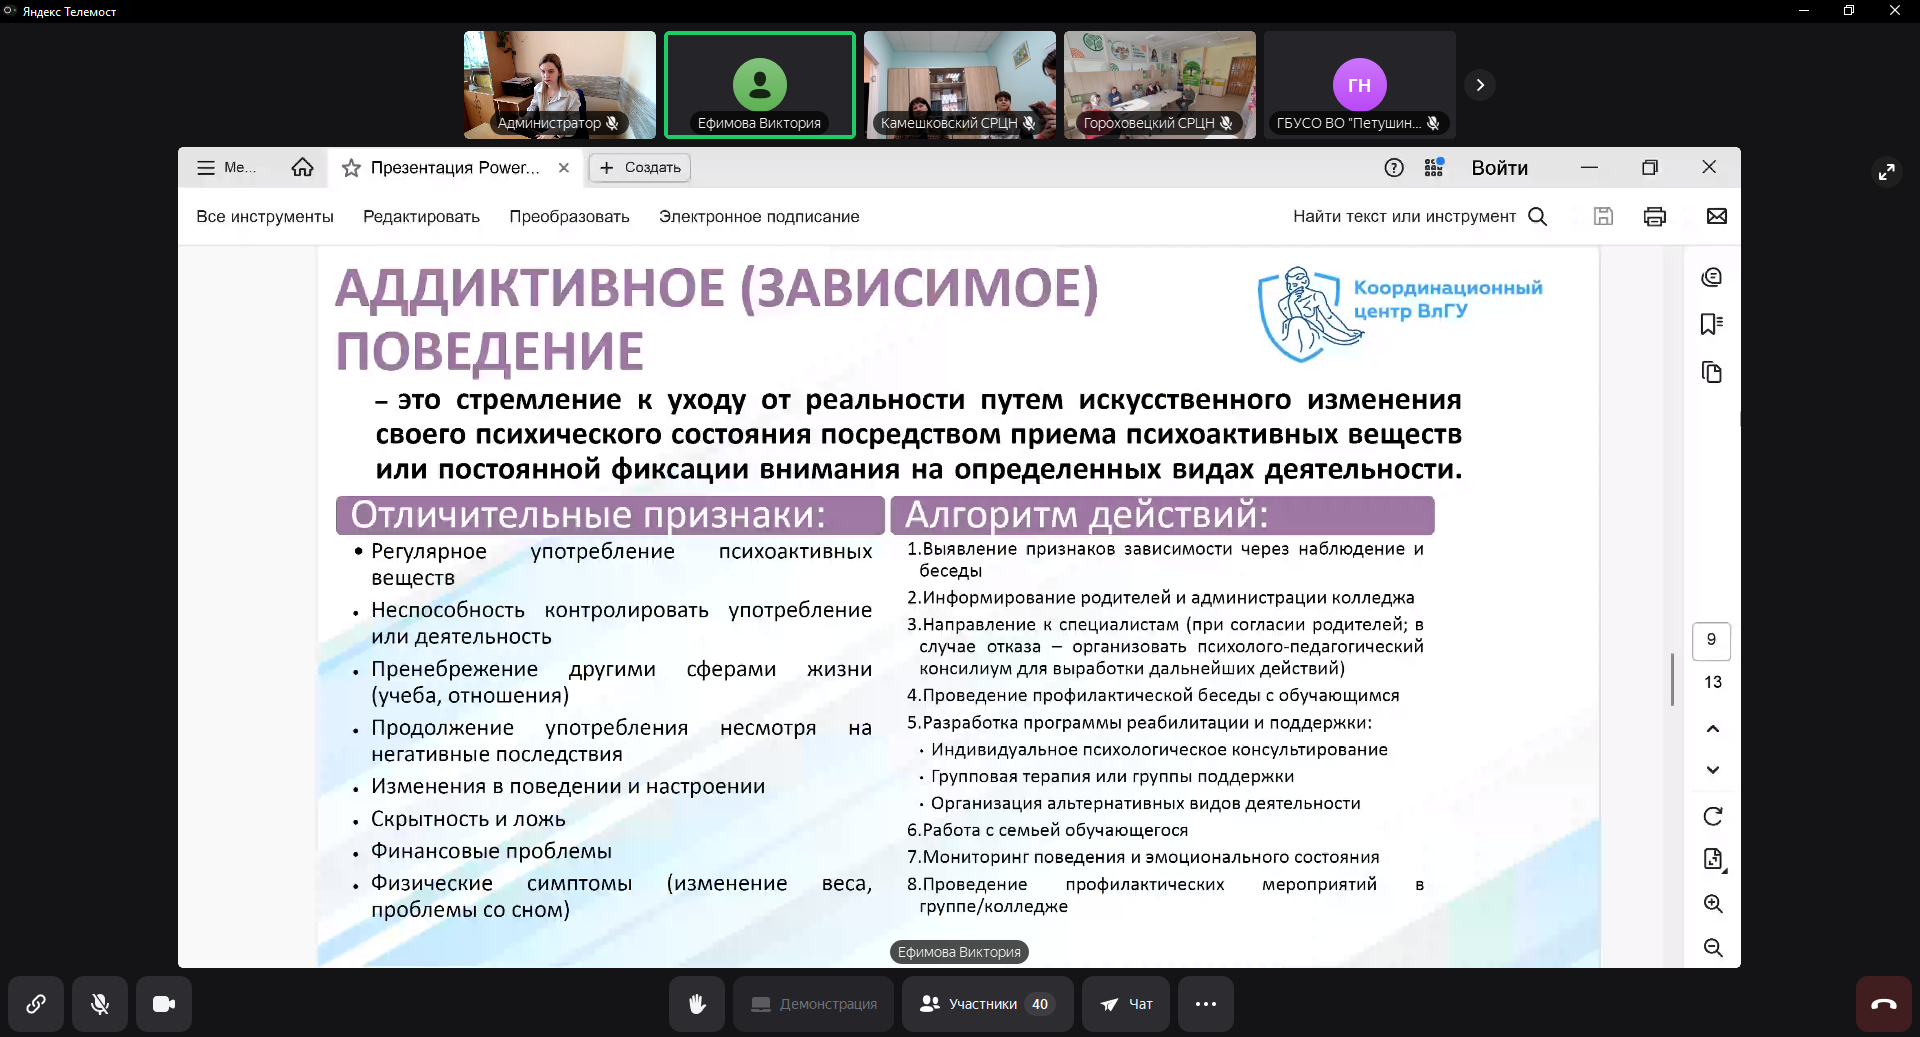
Task: Open the bookmarks panel icon
Action: point(1711,324)
